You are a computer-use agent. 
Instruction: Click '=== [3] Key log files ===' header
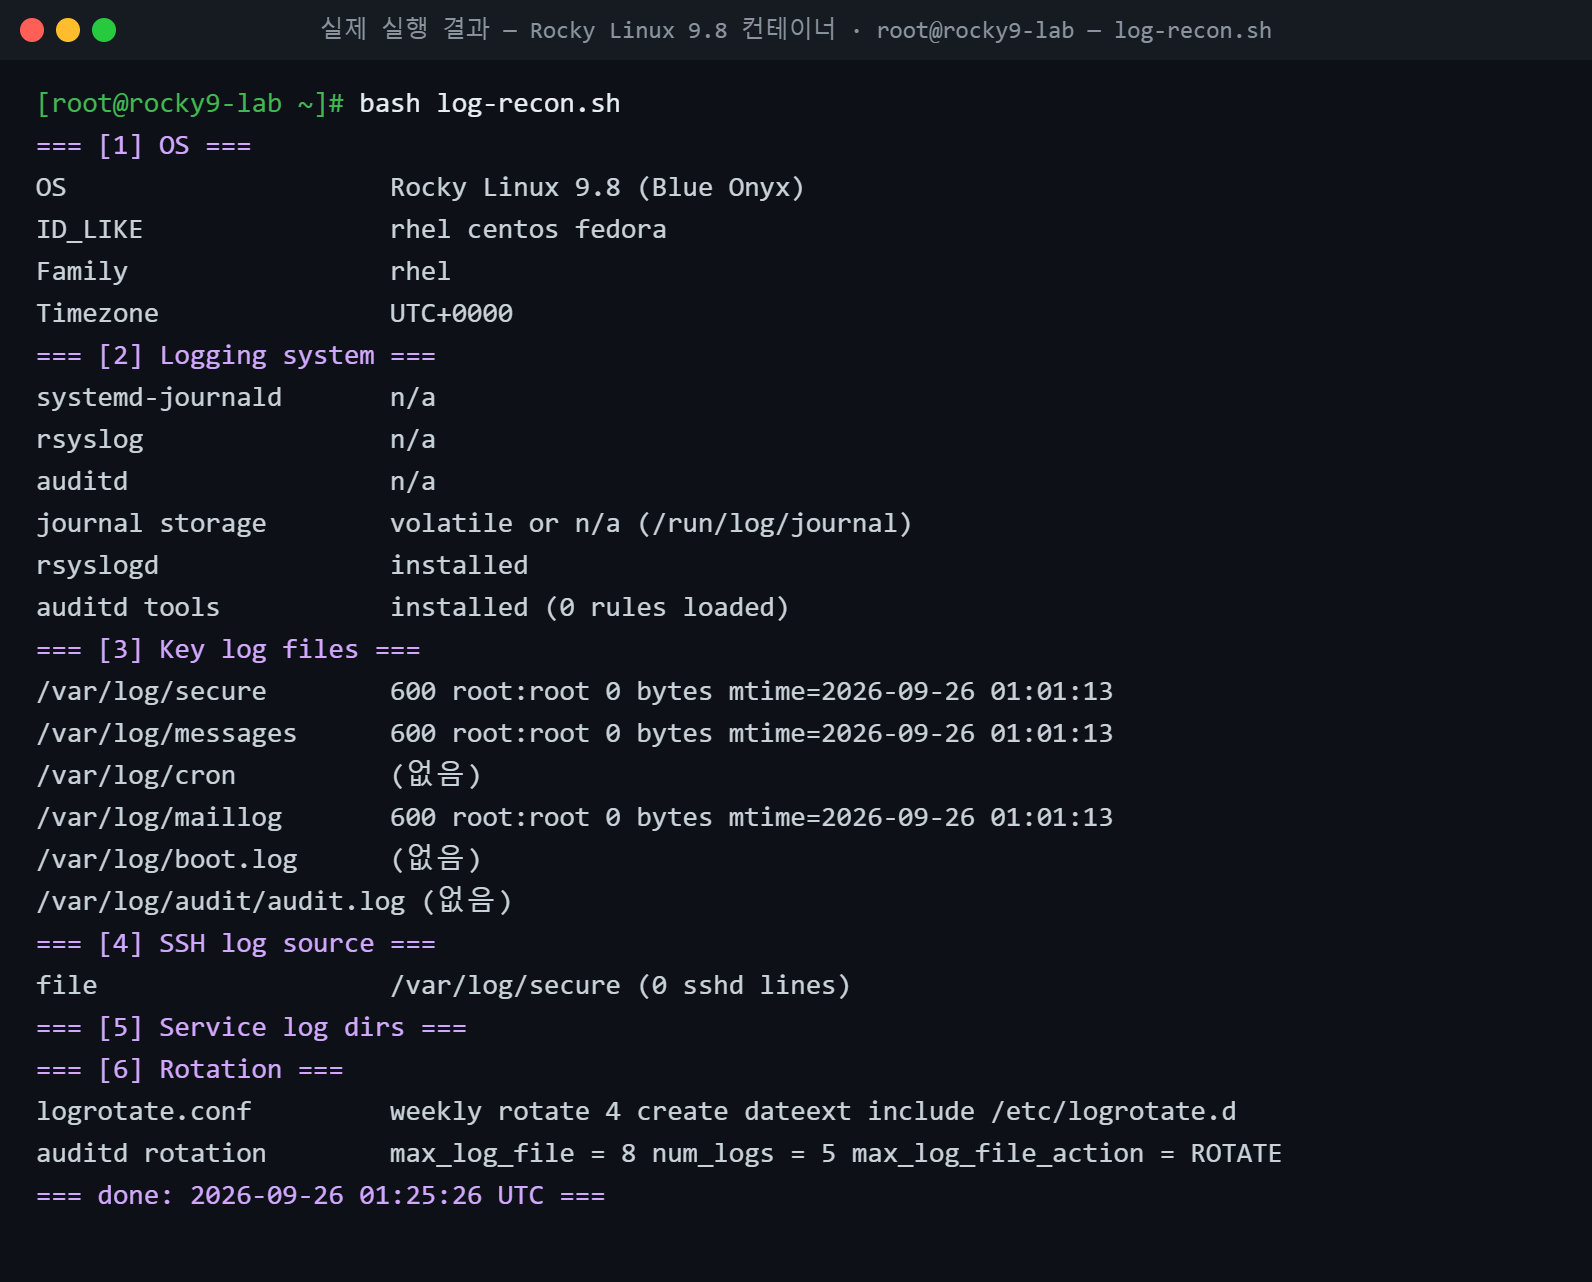[228, 650]
